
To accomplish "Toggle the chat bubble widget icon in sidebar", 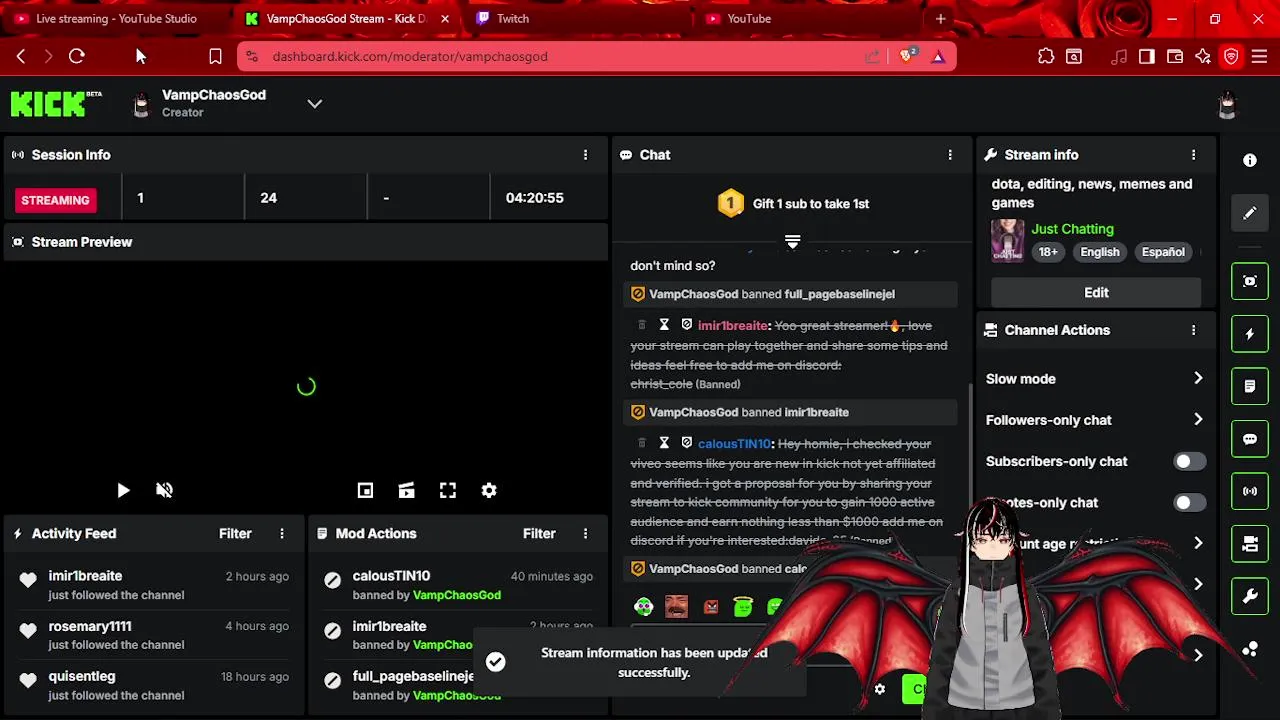I will [1250, 439].
